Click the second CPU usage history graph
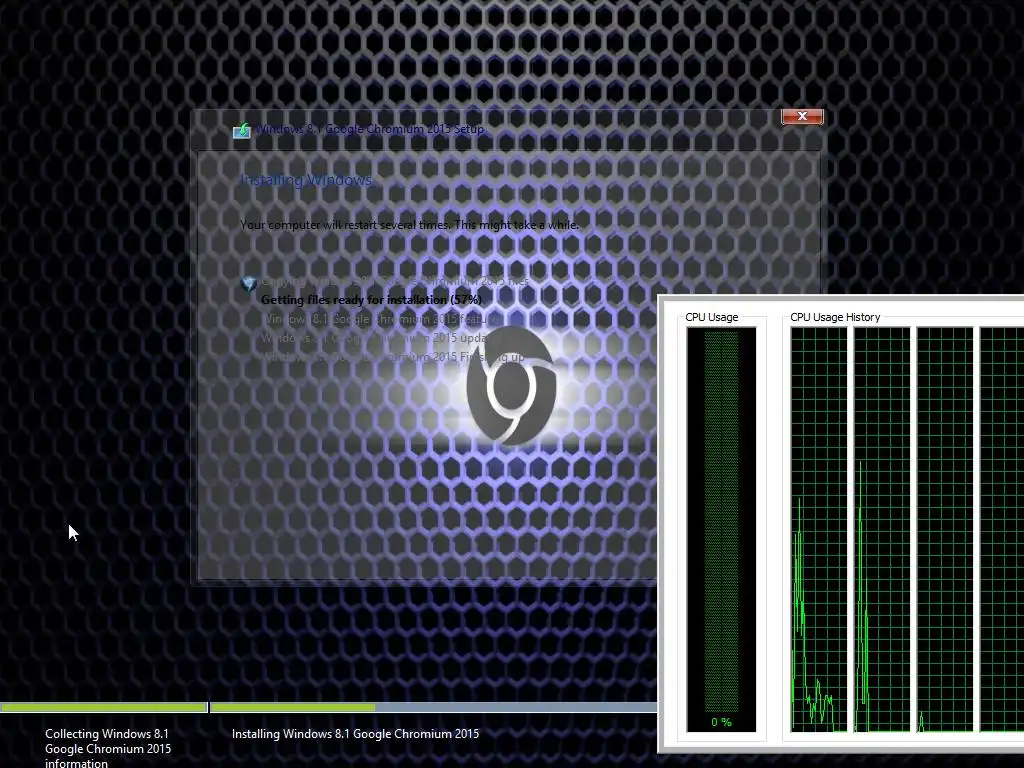This screenshot has width=1024, height=768. (882, 529)
